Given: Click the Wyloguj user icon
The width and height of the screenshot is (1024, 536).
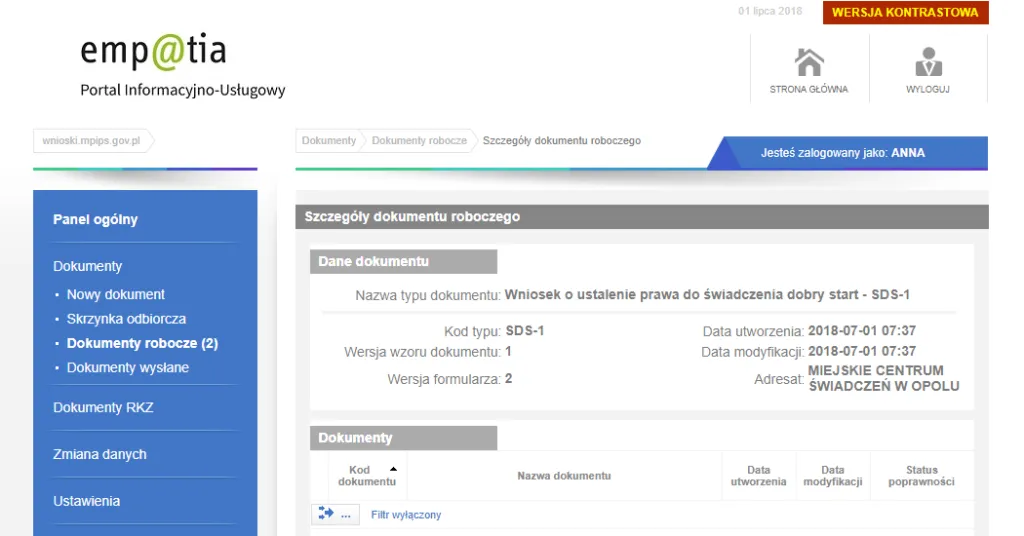Looking at the screenshot, I should click(928, 63).
